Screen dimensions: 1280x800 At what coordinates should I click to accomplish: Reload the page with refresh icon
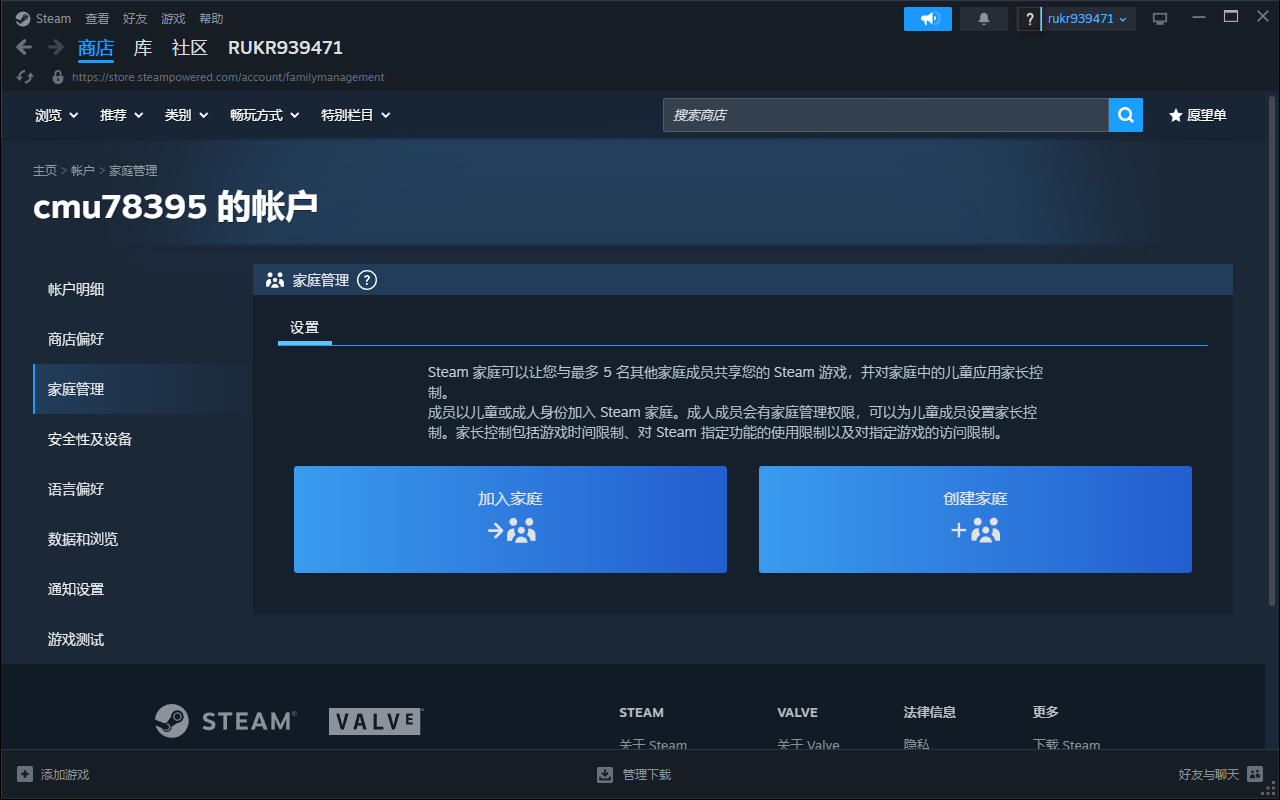[x=26, y=77]
